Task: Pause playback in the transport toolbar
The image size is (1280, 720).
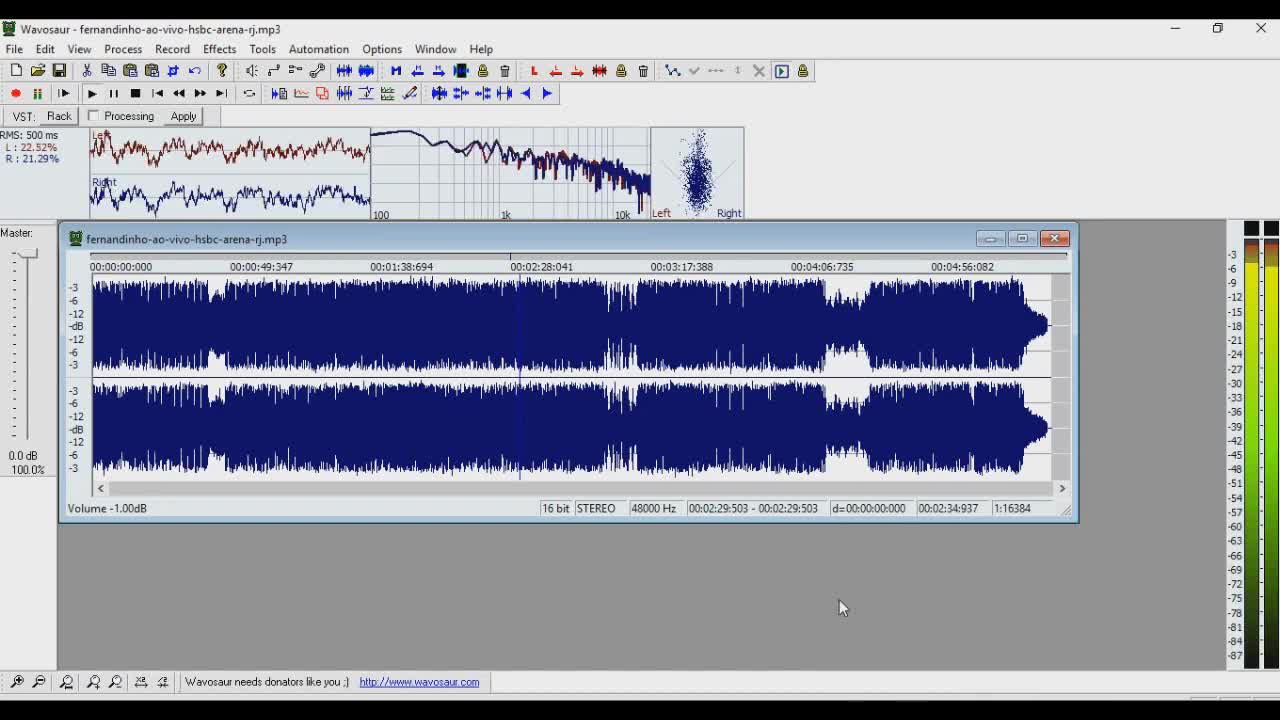Action: (113, 94)
